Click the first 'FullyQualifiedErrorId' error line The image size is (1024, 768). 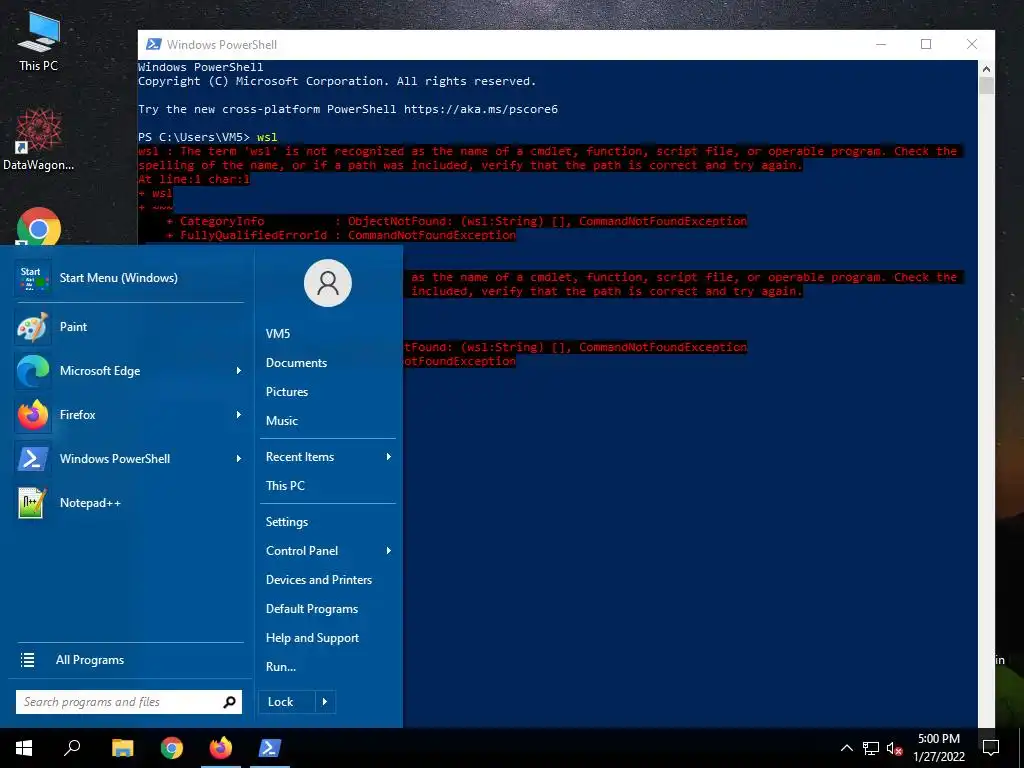click(x=340, y=235)
